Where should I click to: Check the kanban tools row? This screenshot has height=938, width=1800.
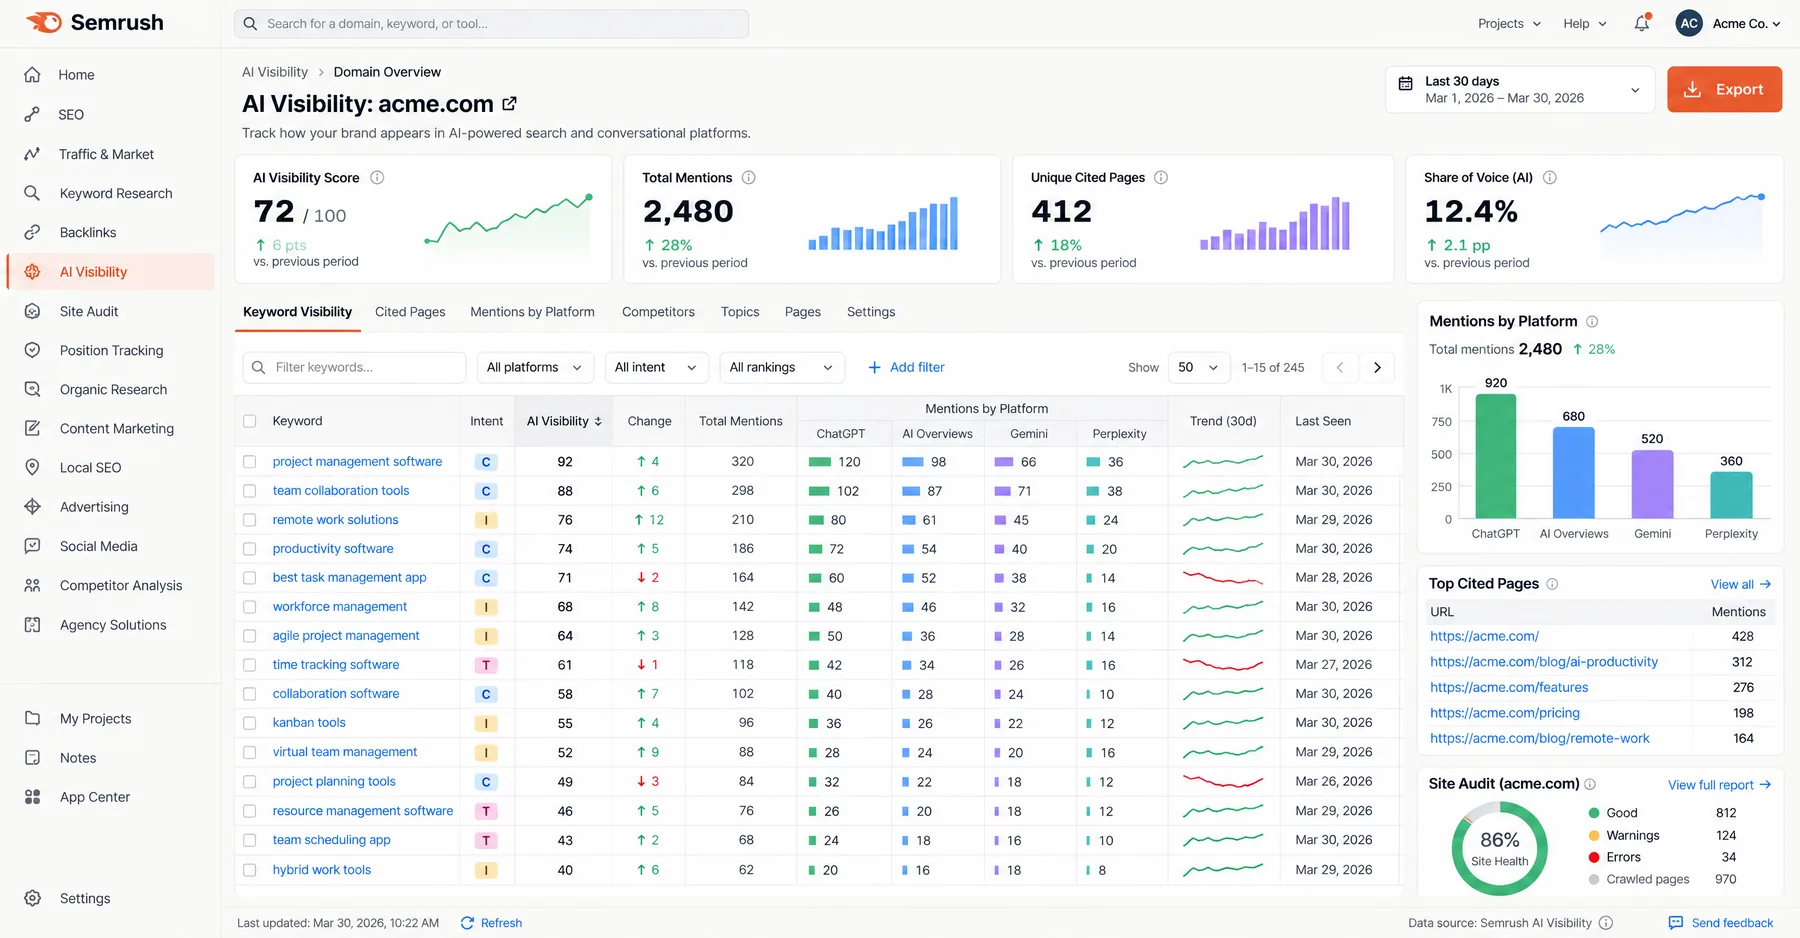click(x=250, y=723)
